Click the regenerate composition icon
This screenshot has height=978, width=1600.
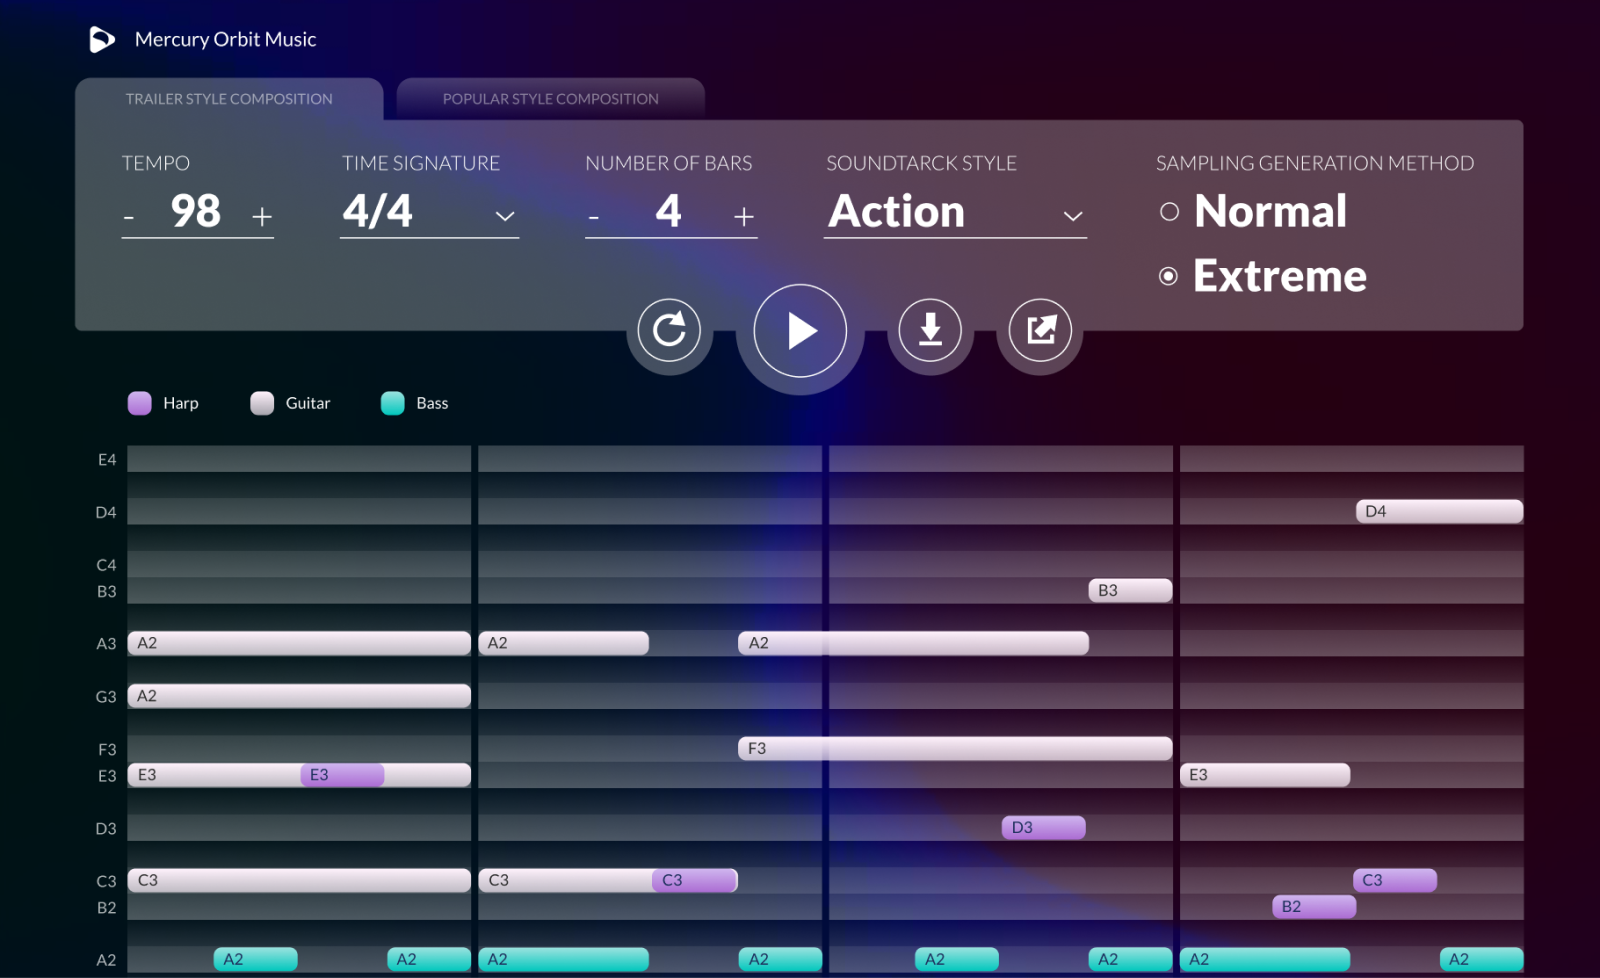[669, 330]
